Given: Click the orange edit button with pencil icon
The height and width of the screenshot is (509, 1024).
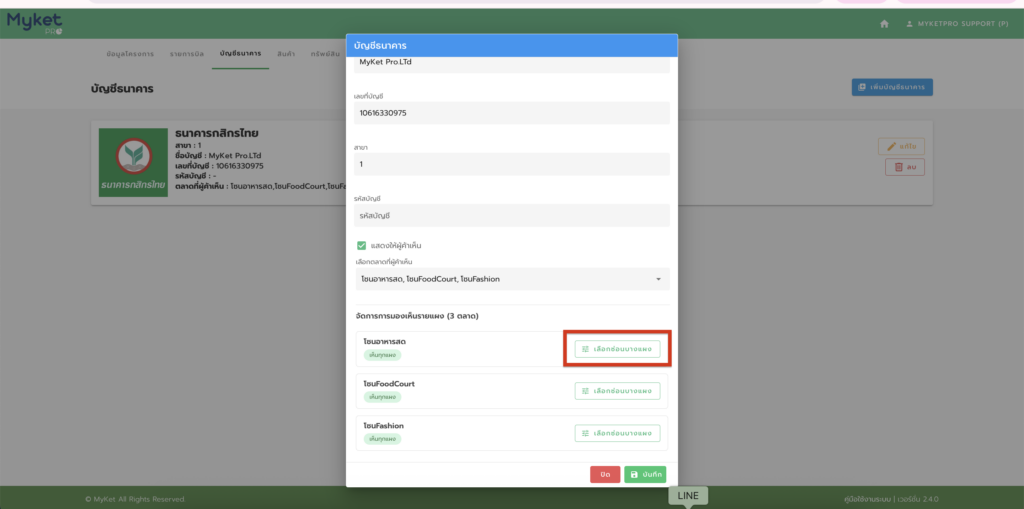Looking at the screenshot, I should click(902, 146).
